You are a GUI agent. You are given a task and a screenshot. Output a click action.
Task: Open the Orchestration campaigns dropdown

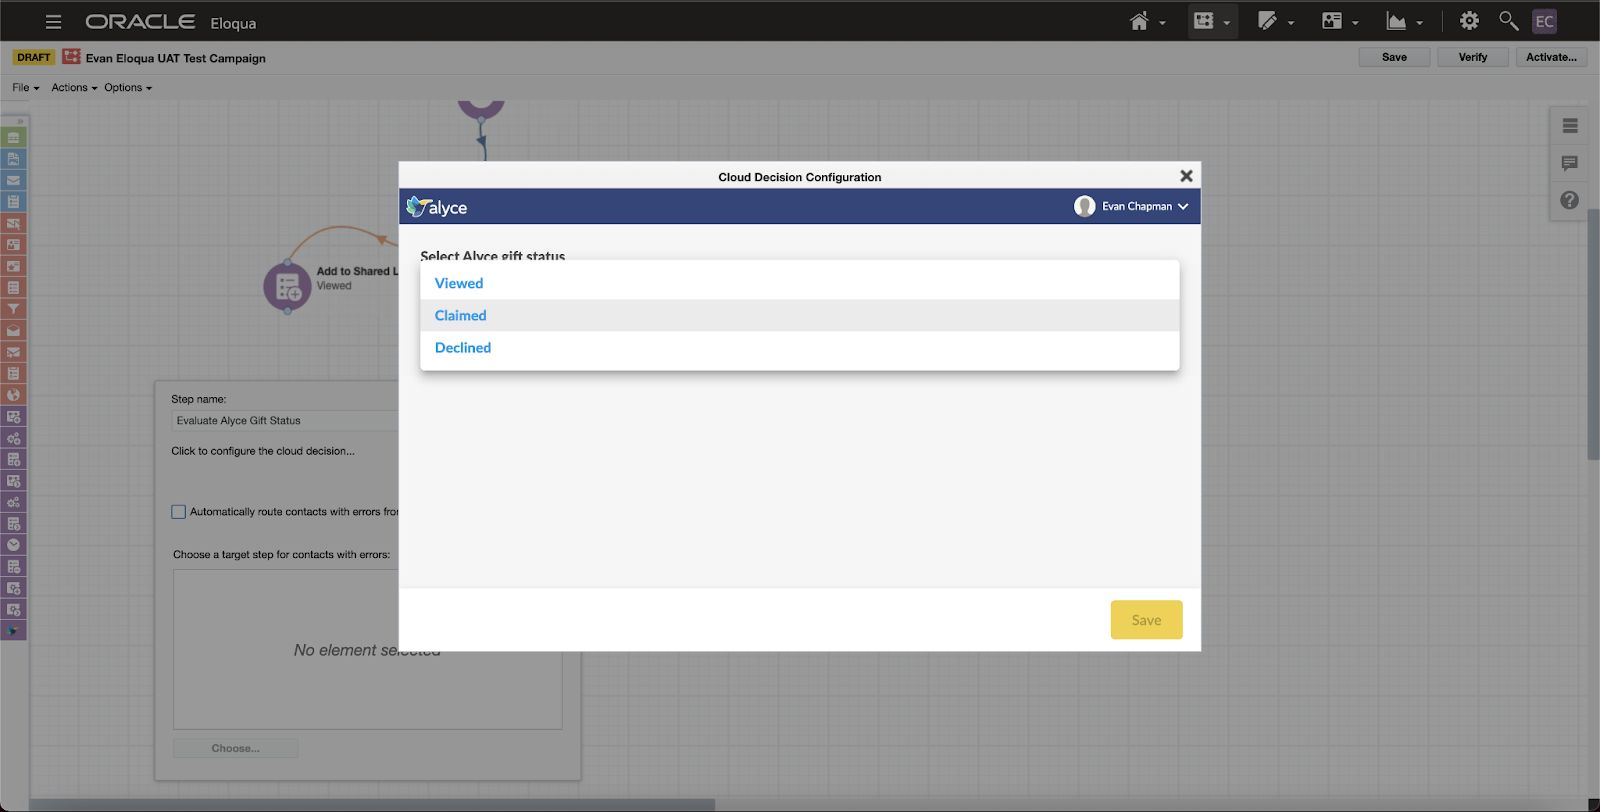point(1212,21)
